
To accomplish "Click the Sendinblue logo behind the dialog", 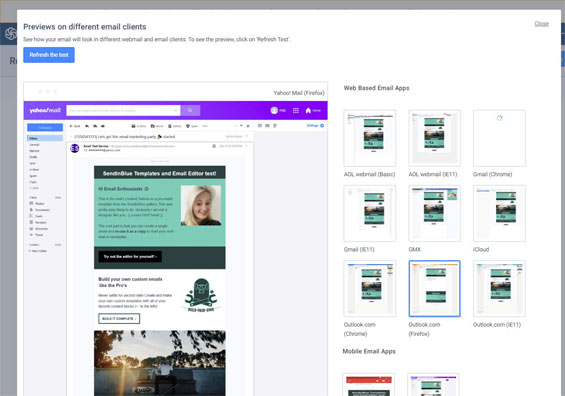I will click(10, 34).
